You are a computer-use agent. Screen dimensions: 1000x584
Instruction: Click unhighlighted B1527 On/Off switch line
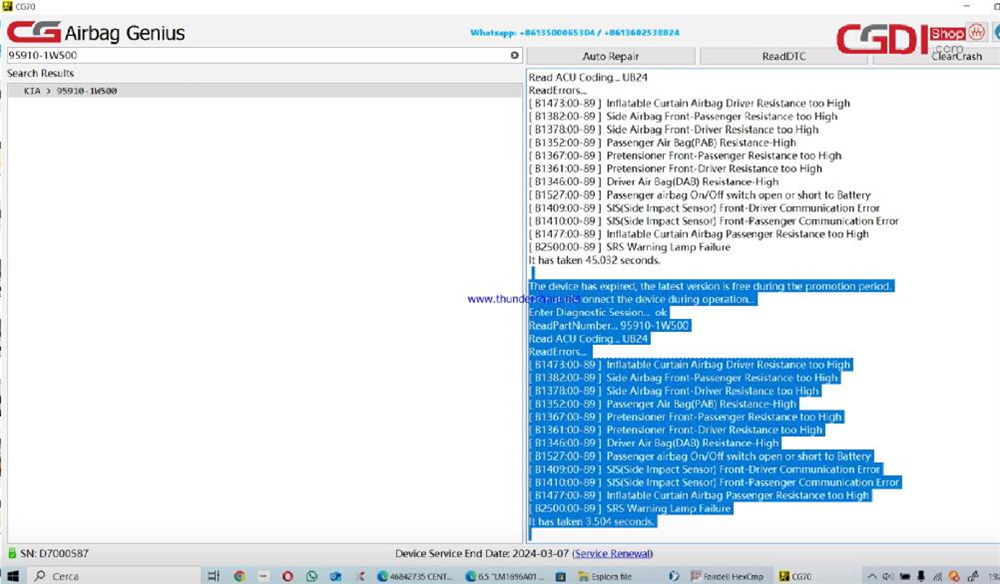click(x=700, y=195)
